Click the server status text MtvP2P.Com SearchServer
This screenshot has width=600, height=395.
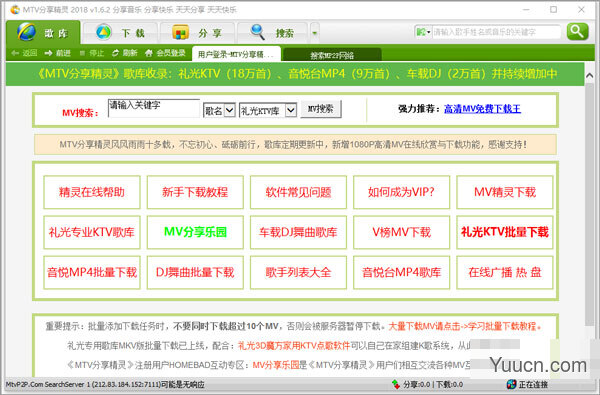[105, 384]
